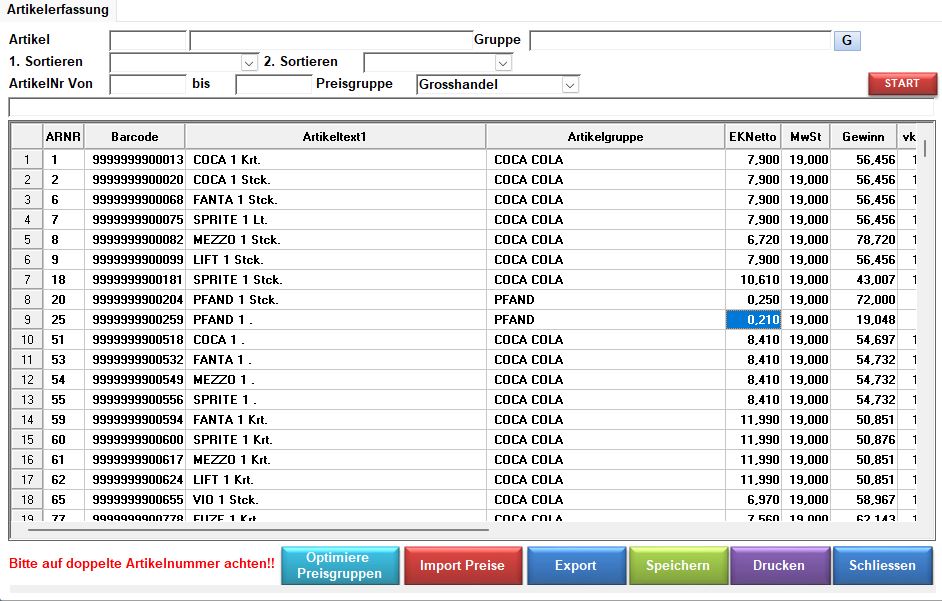This screenshot has width=942, height=601.
Task: Close the window via Schliessen button
Action: pos(881,565)
